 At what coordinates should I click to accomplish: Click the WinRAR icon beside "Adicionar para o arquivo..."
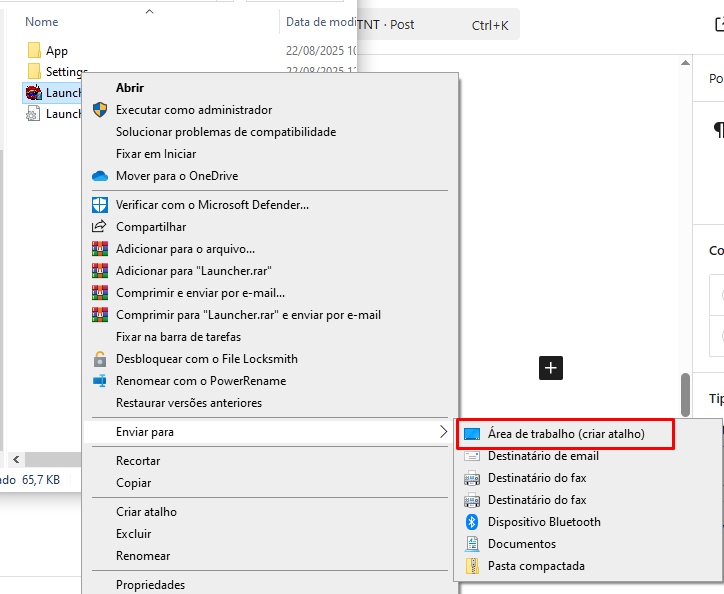(99, 249)
